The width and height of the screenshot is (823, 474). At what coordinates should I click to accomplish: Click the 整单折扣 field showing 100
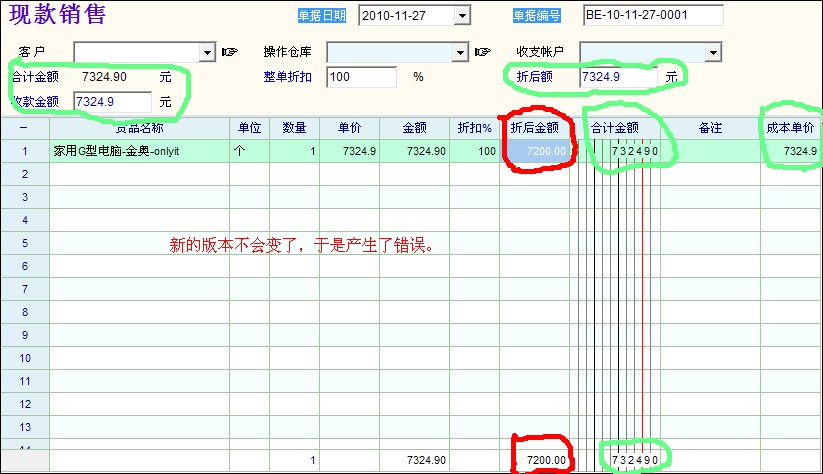pos(361,77)
